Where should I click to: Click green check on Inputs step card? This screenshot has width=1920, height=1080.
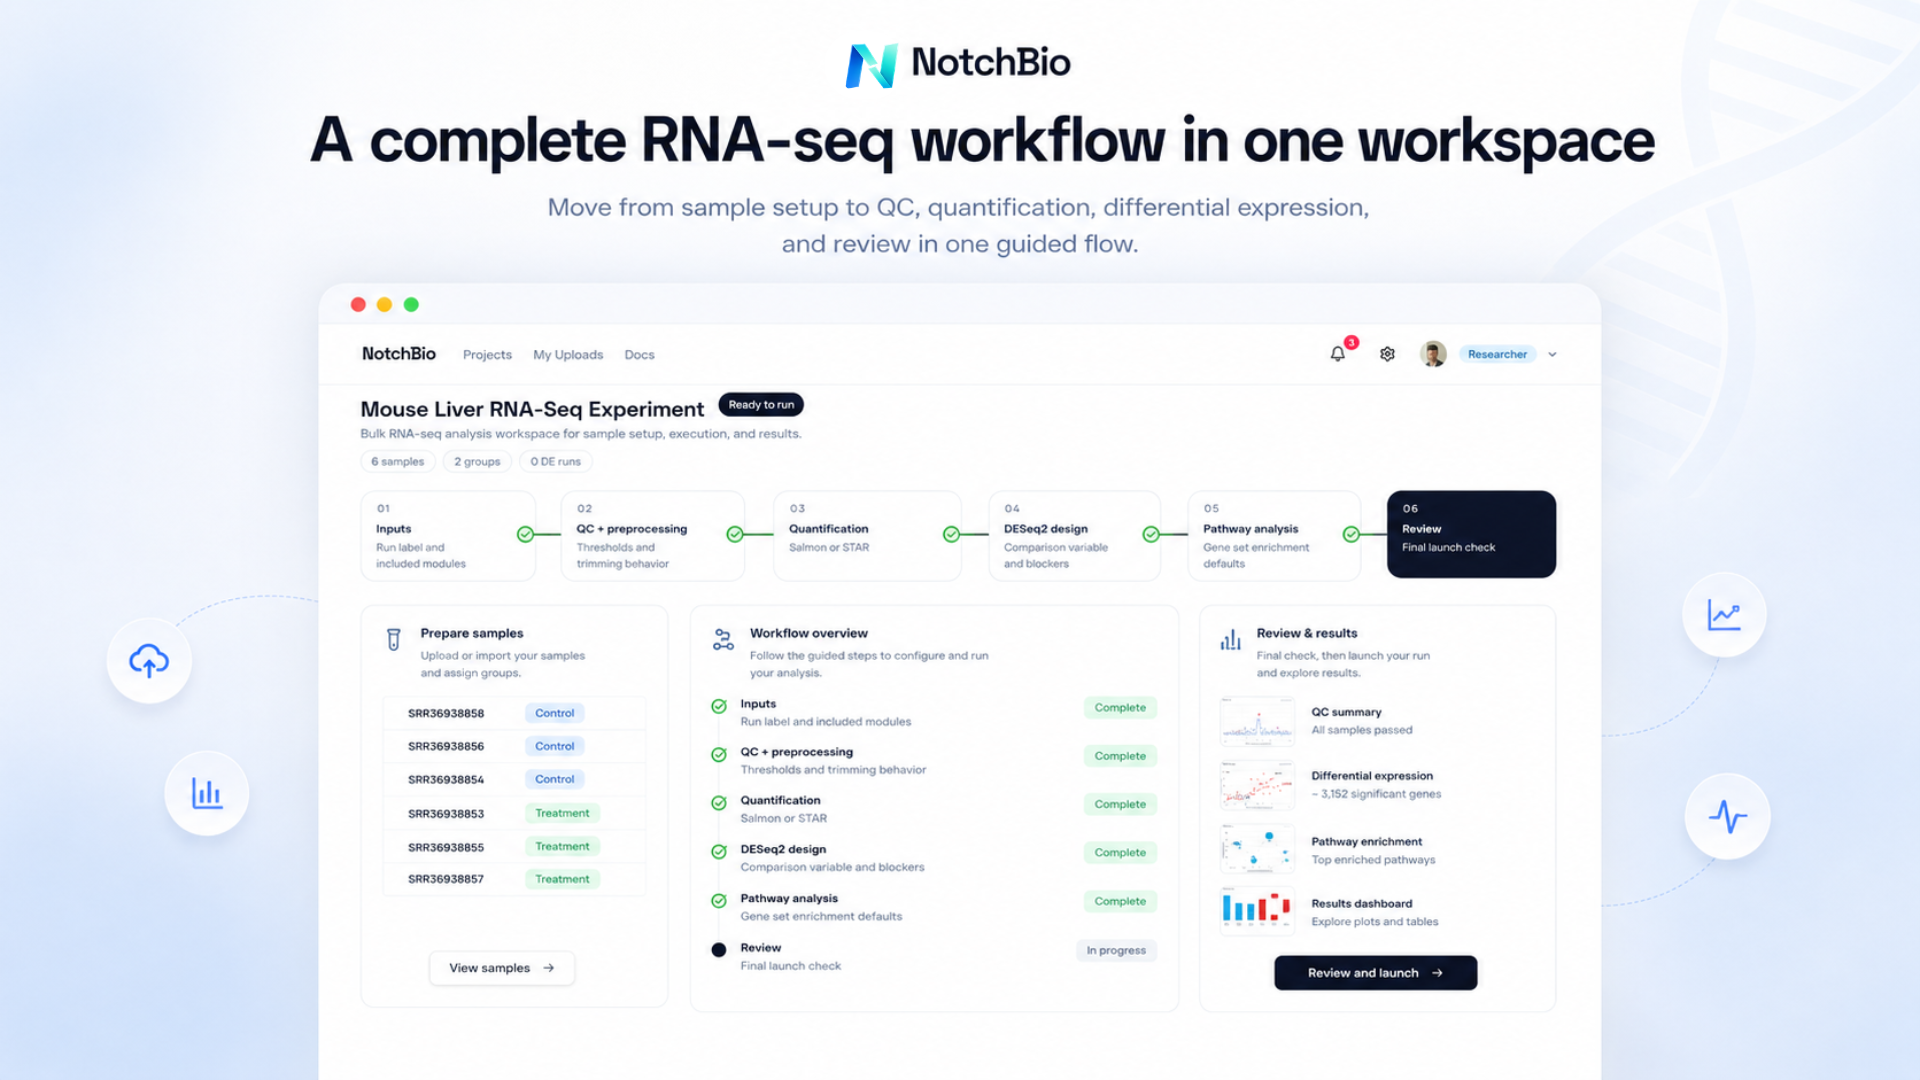click(525, 534)
